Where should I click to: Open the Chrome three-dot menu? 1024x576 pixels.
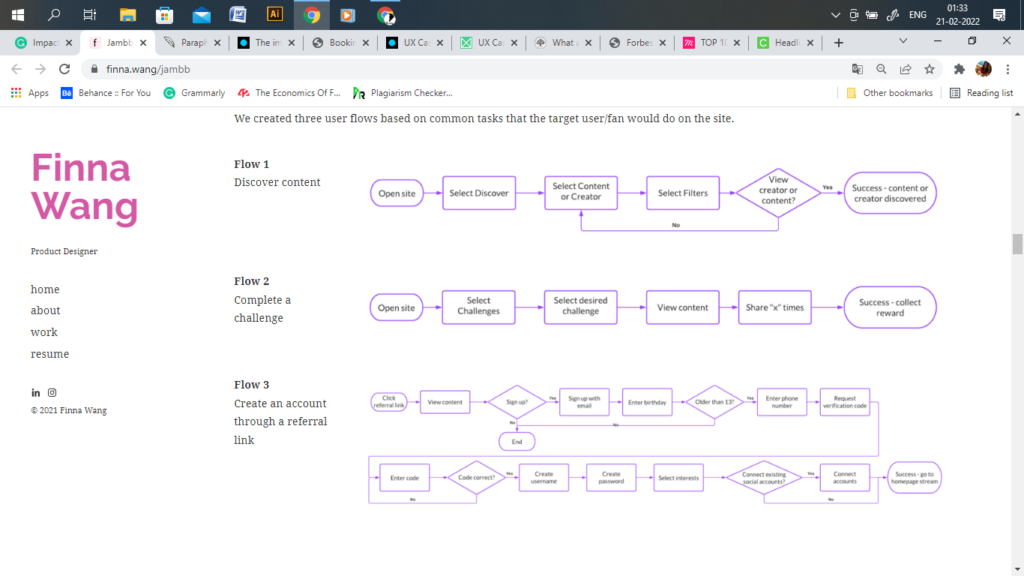click(x=1007, y=69)
